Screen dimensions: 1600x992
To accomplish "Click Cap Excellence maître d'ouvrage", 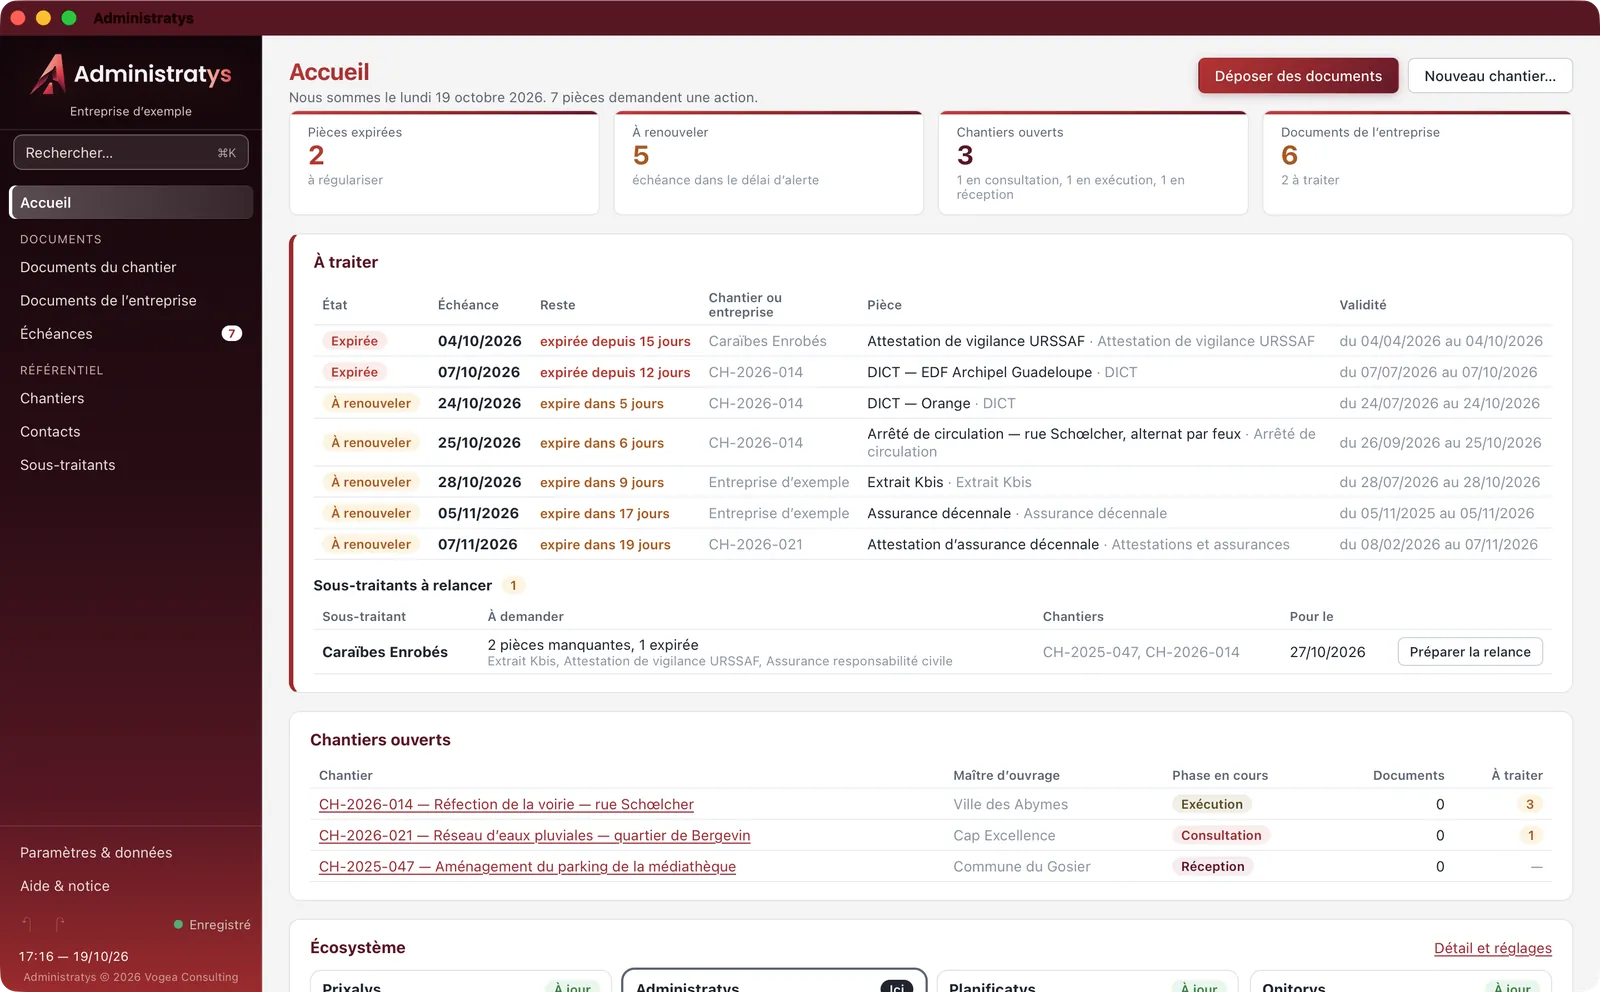I will 1004,835.
